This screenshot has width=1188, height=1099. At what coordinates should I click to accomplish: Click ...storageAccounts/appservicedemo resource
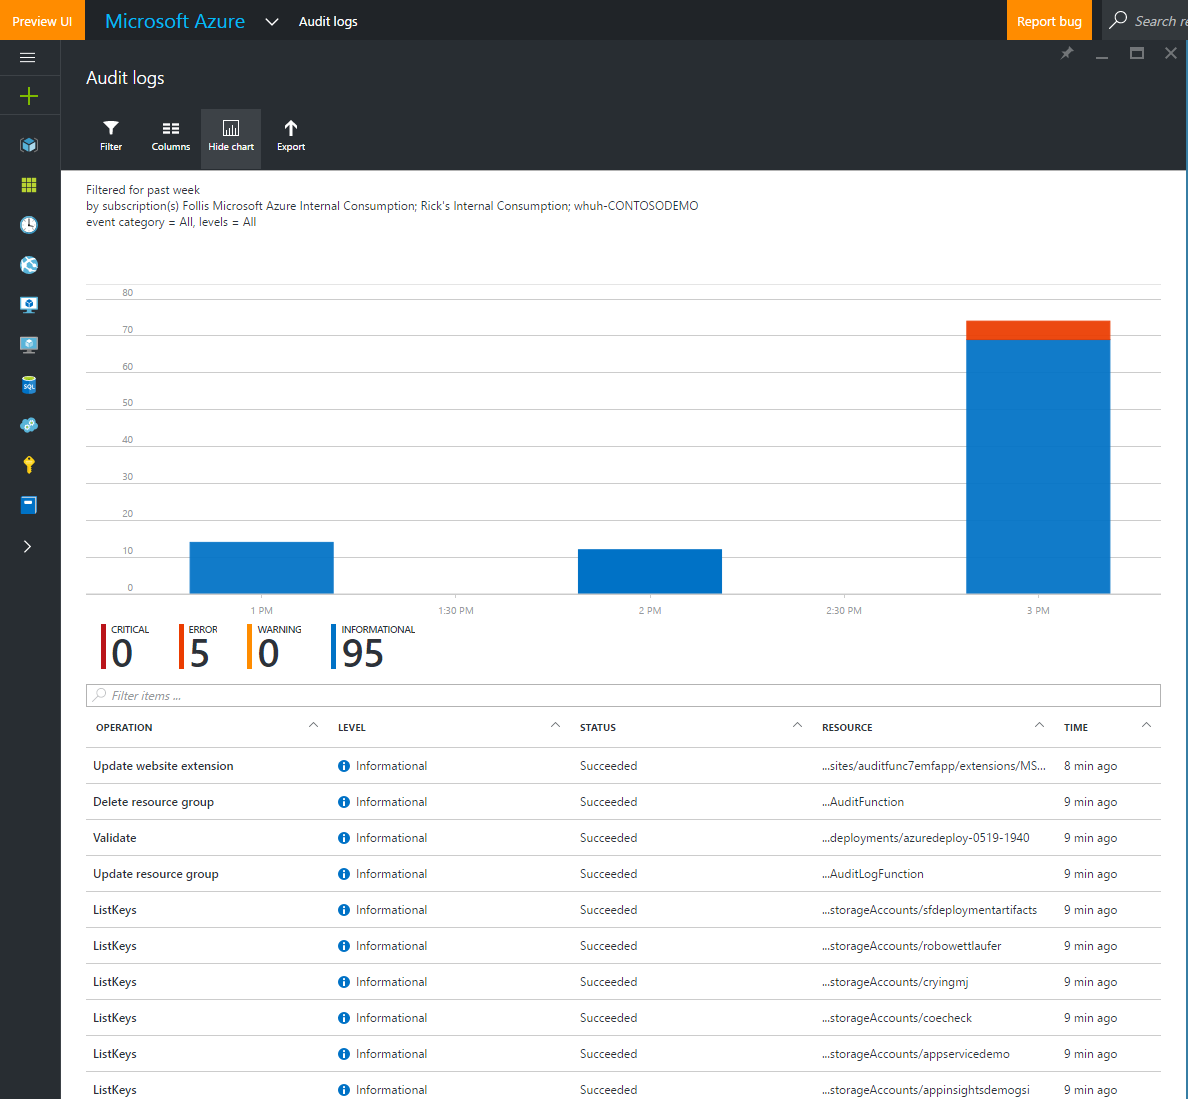click(x=916, y=1054)
